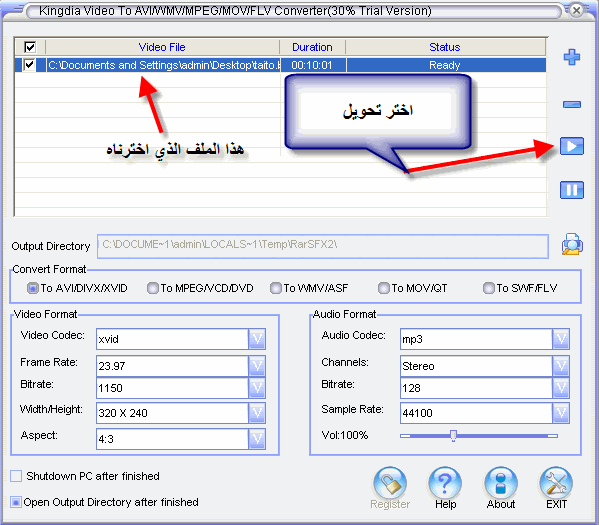This screenshot has width=599, height=525.
Task: Select To SWF/FLV format
Action: (x=489, y=288)
